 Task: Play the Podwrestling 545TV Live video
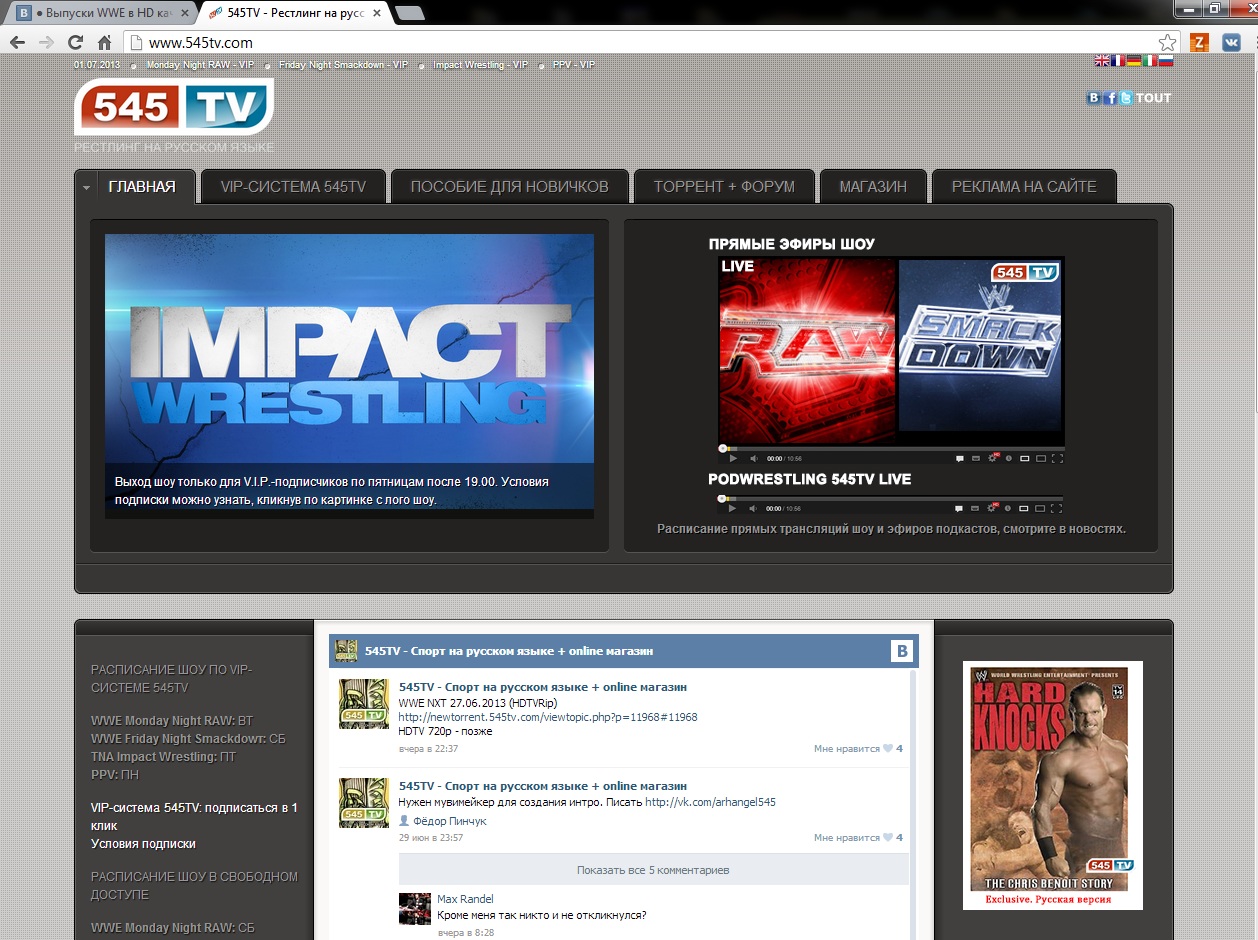click(x=732, y=508)
